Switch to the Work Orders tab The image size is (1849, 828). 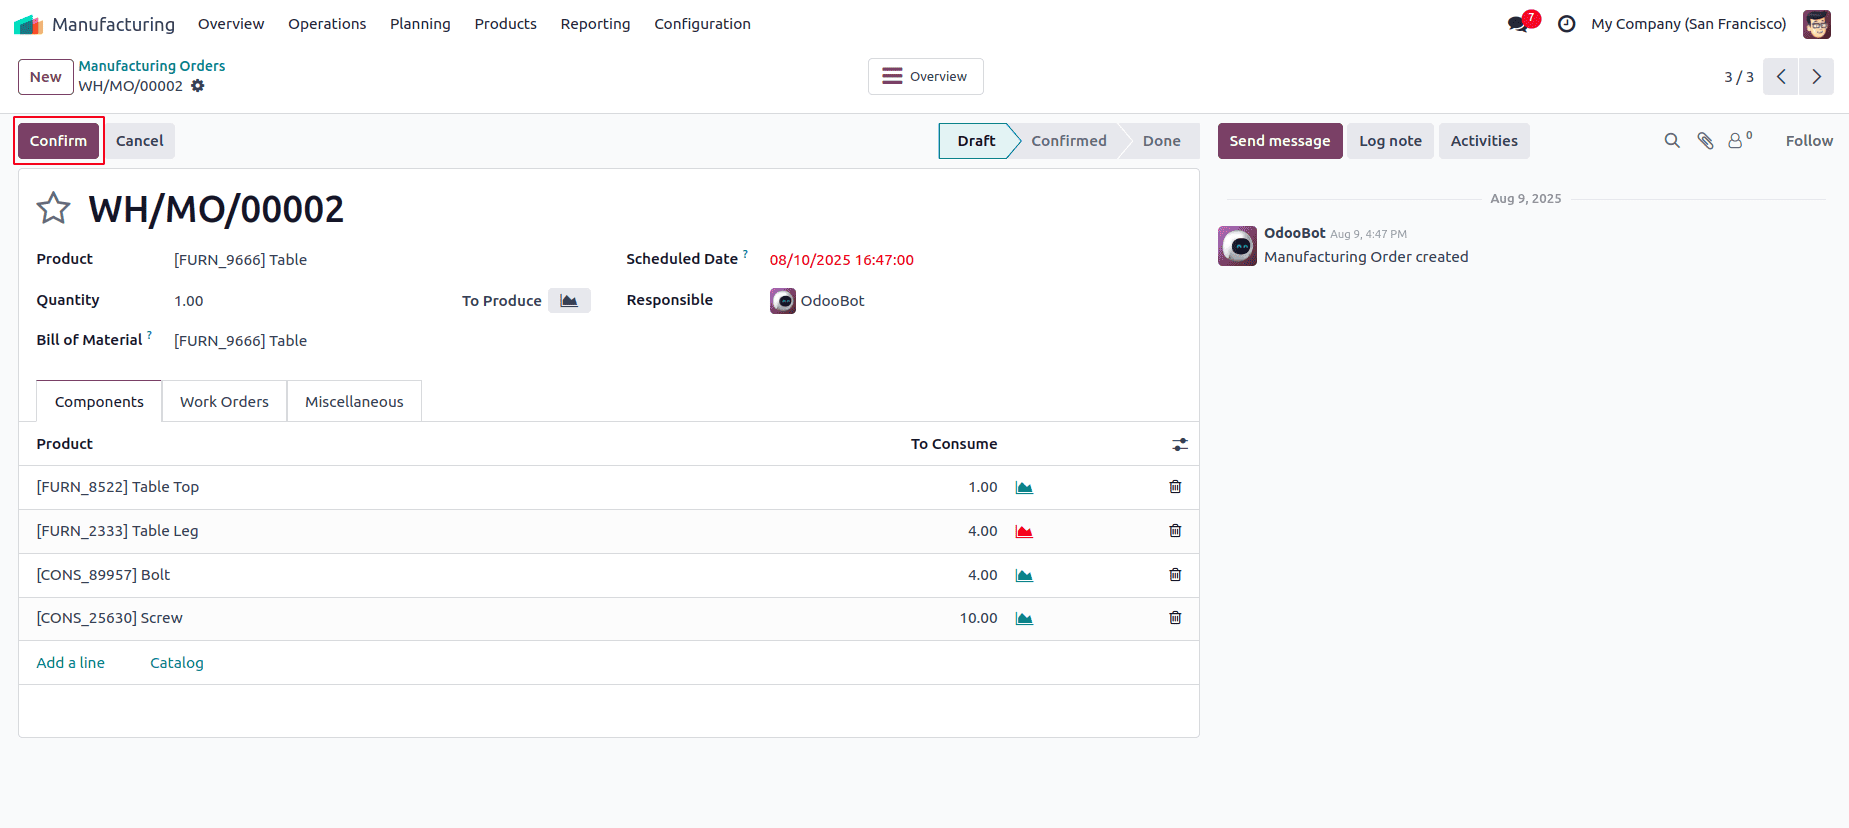point(224,402)
